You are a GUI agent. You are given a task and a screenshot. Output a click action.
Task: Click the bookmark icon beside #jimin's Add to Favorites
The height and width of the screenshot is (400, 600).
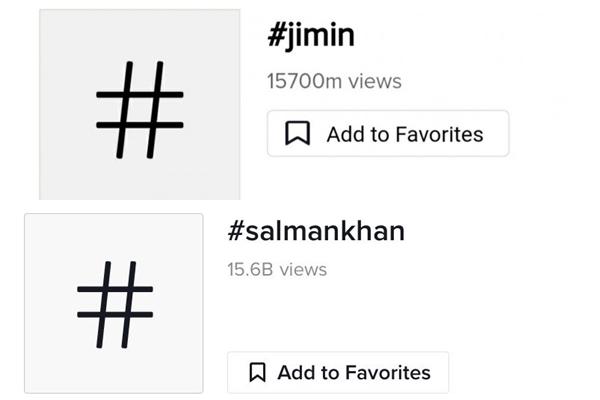point(297,134)
